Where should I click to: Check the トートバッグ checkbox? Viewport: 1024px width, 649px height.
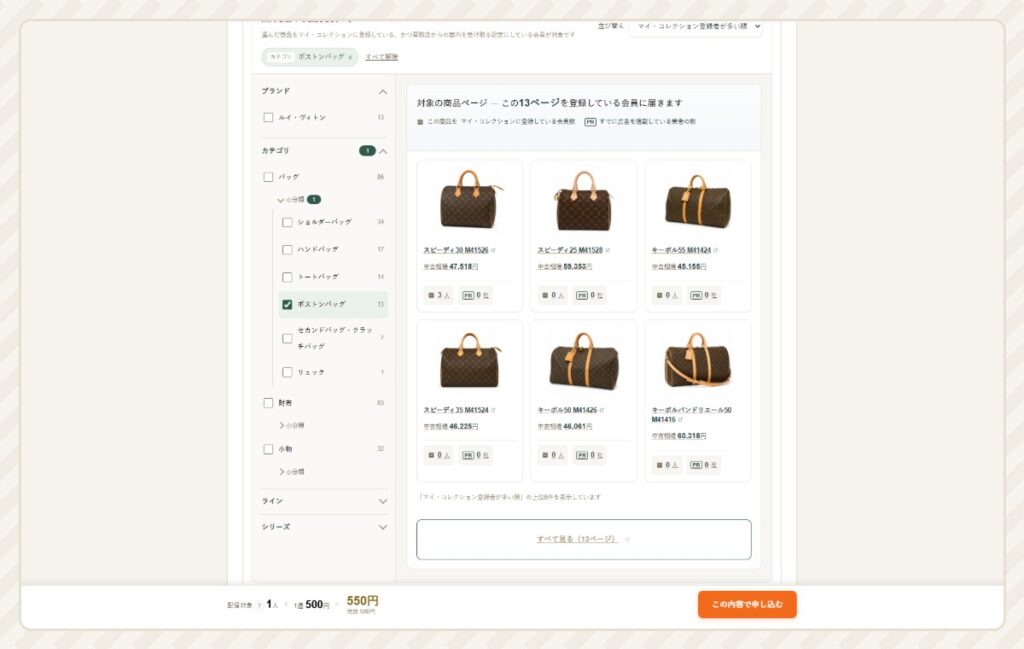pos(287,277)
